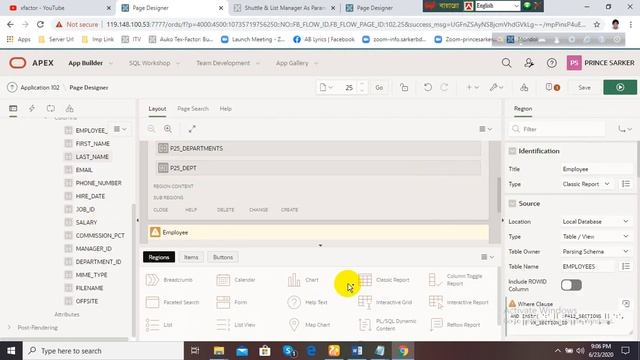
Task: Undo the last change
Action: tap(428, 87)
